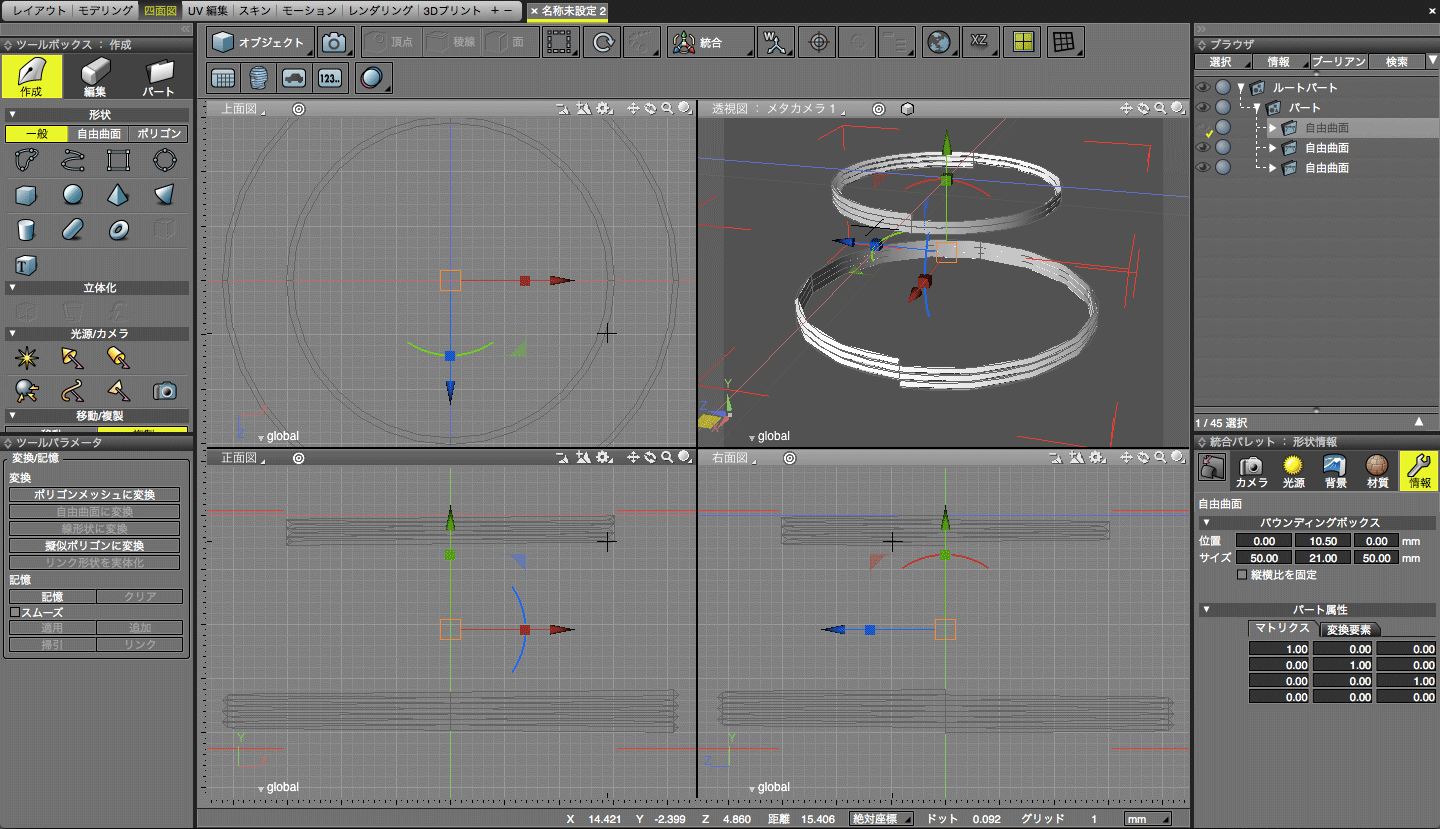Viewport: 1440px width, 829px height.
Task: Collapse the バウンディングボックス section
Action: point(1206,523)
